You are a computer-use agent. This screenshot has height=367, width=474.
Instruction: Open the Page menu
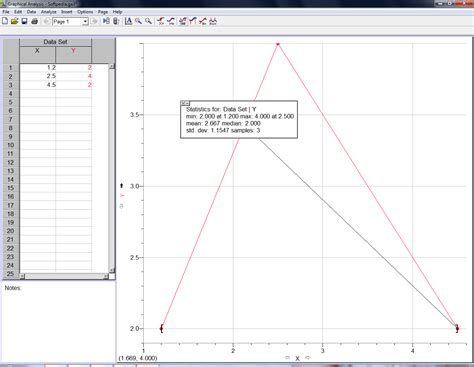[103, 12]
